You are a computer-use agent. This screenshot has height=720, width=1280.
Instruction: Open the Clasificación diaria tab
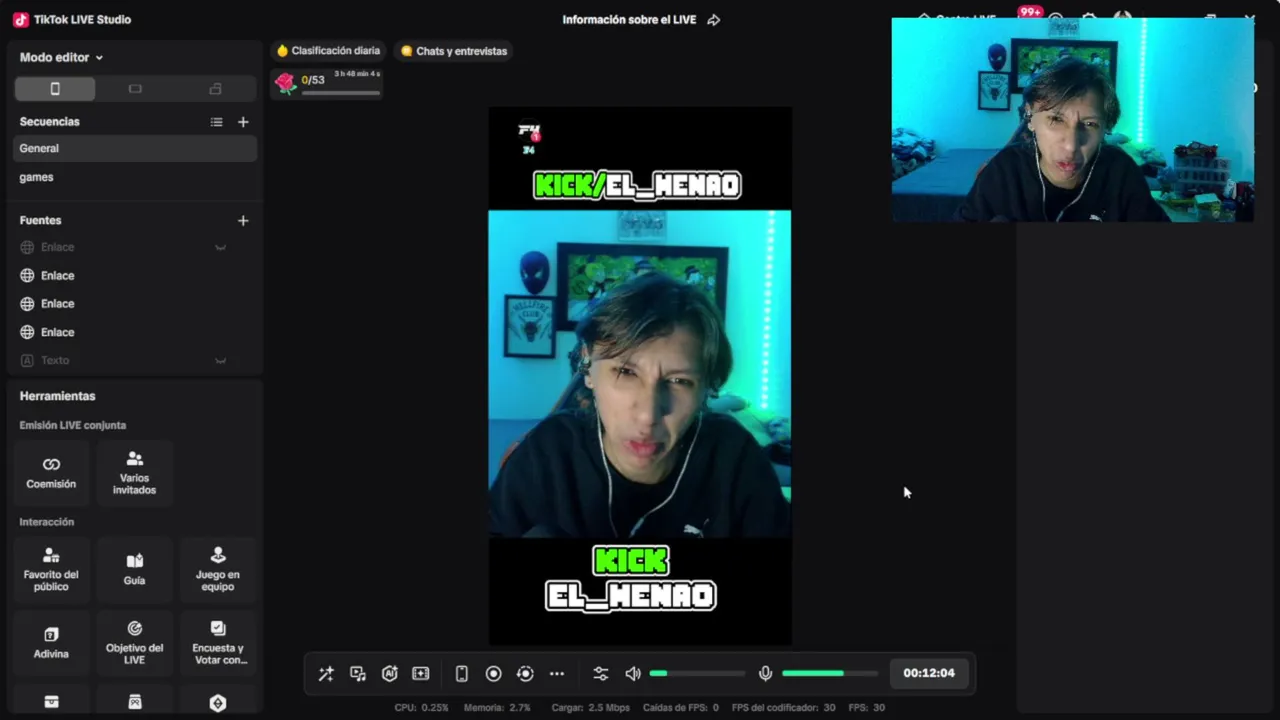coord(328,51)
